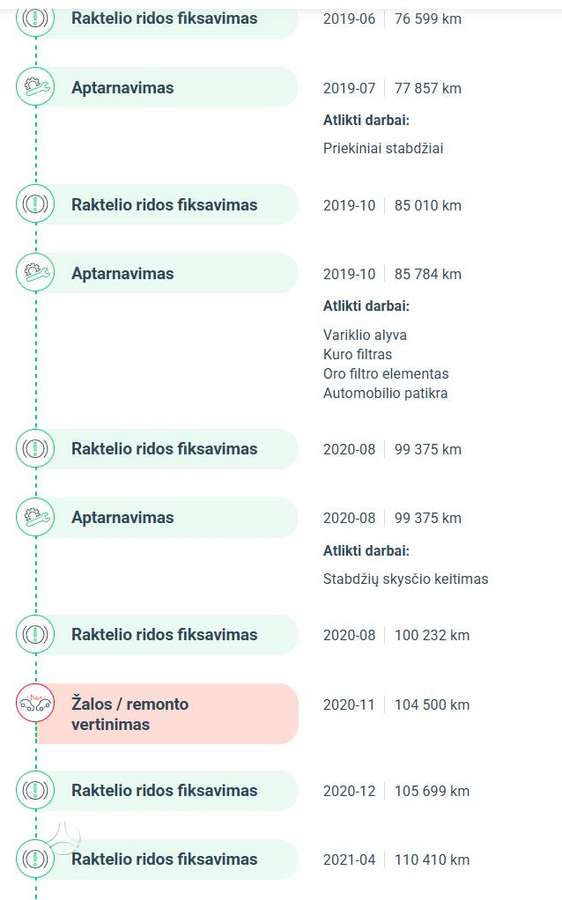The width and height of the screenshot is (562, 900).
Task: Click the Stabdžių skysčio keitimas work item
Action: [405, 579]
